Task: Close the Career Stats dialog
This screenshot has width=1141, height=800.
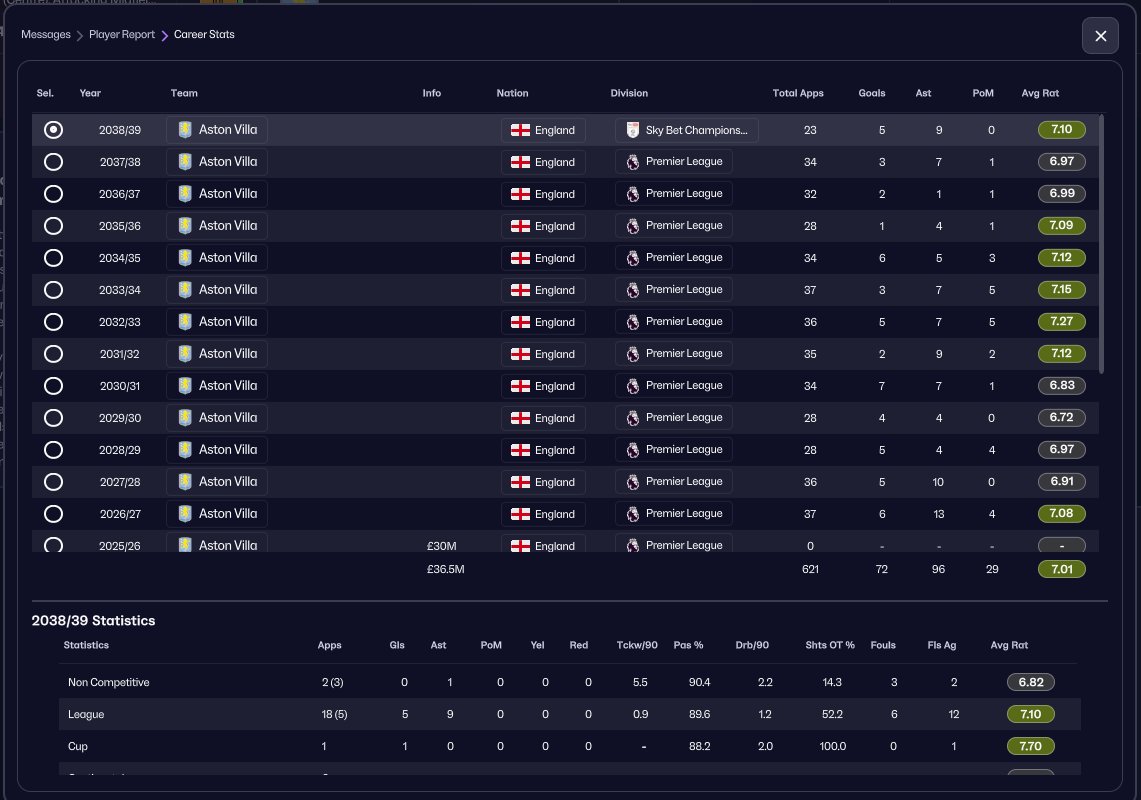Action: (x=1100, y=36)
